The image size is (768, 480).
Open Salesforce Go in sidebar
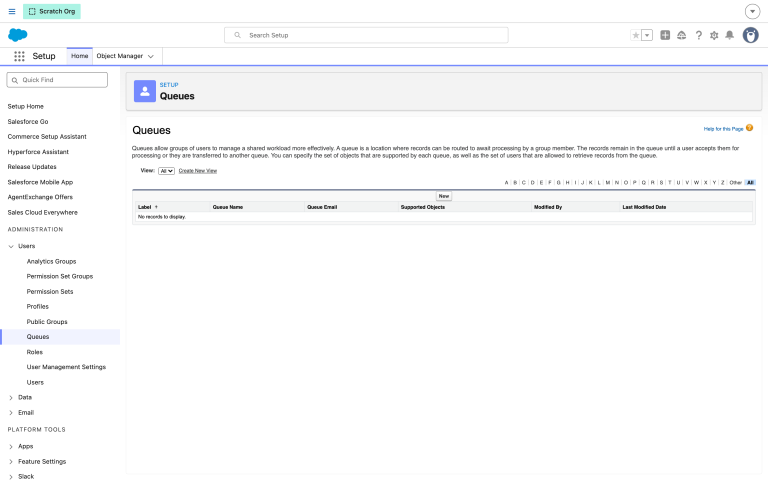pyautogui.click(x=28, y=121)
